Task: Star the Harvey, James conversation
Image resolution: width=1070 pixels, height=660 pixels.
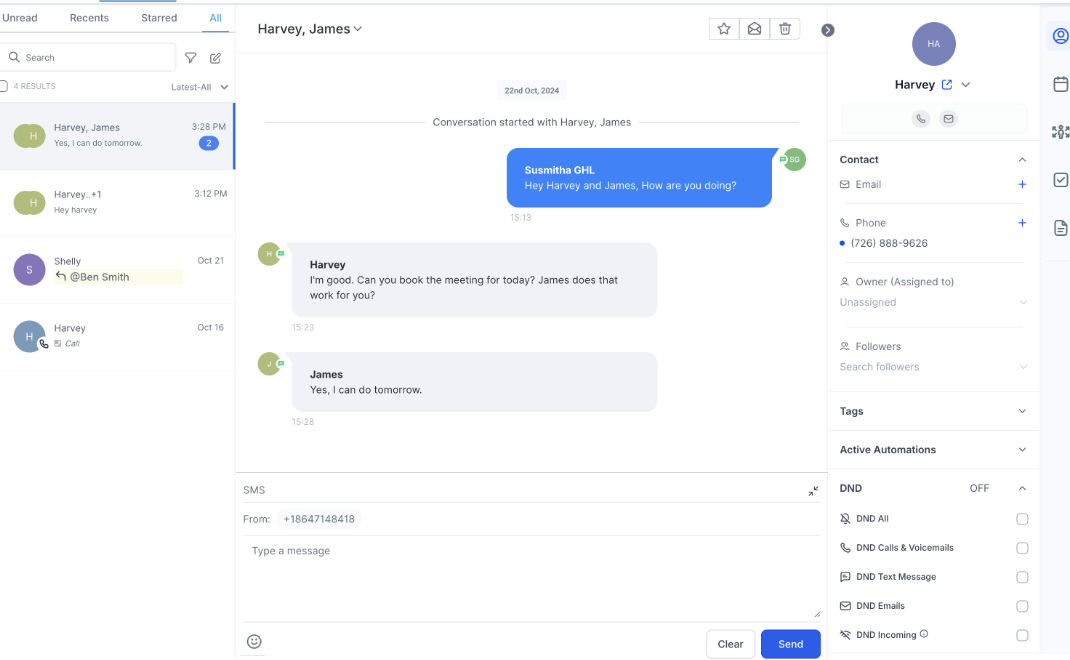Action: pos(723,29)
